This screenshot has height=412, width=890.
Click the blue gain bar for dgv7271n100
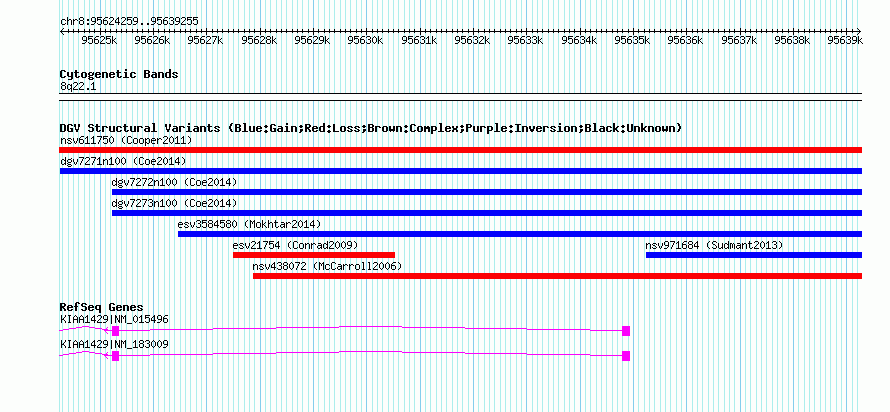(460, 171)
